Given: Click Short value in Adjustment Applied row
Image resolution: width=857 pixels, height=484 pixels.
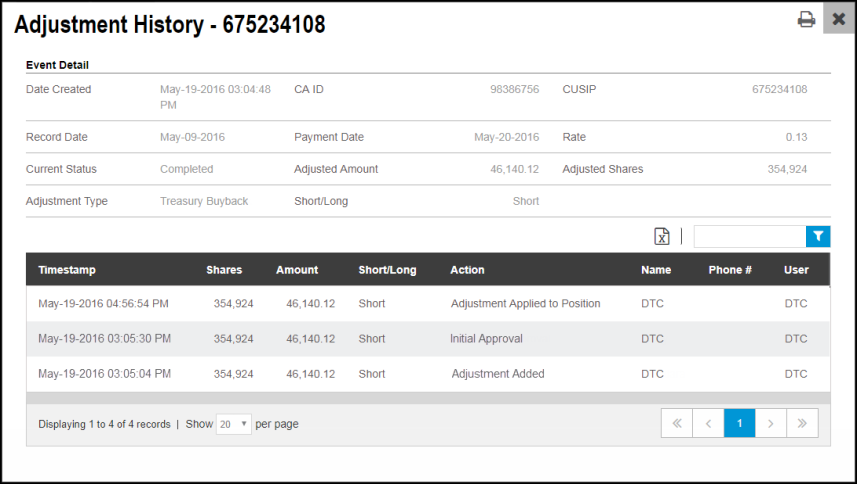Looking at the screenshot, I should pos(372,304).
